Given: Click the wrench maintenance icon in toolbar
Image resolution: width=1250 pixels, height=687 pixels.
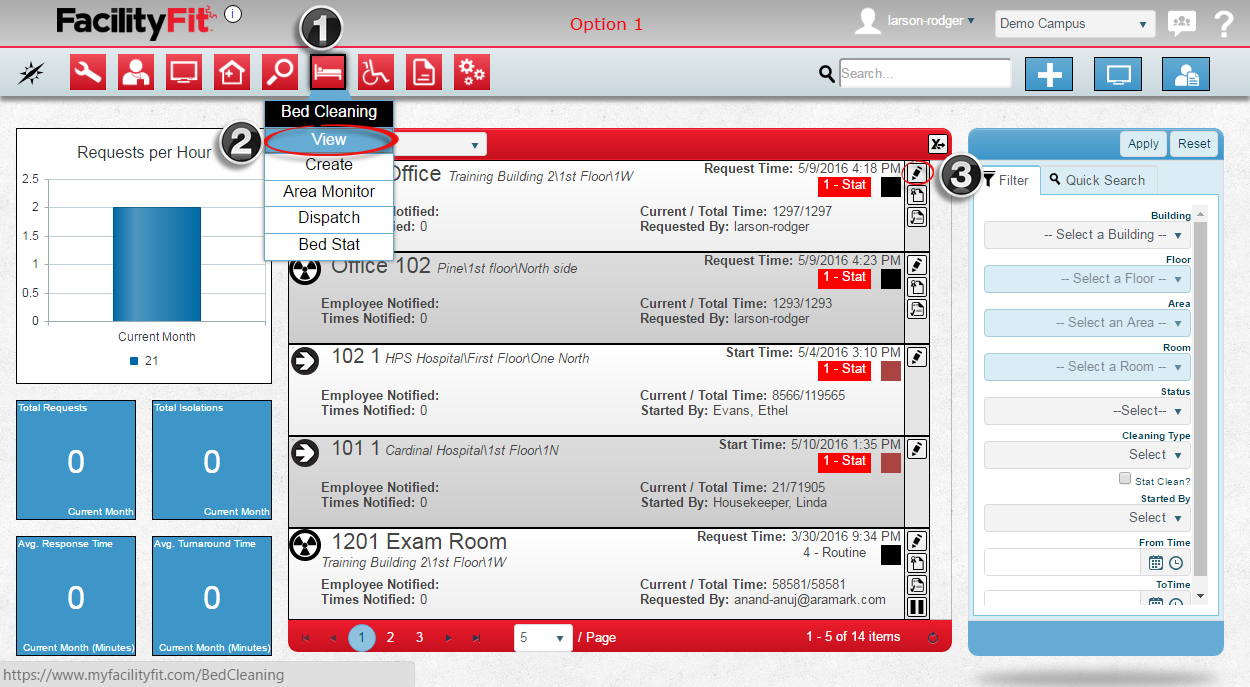Looking at the screenshot, I should (x=88, y=72).
